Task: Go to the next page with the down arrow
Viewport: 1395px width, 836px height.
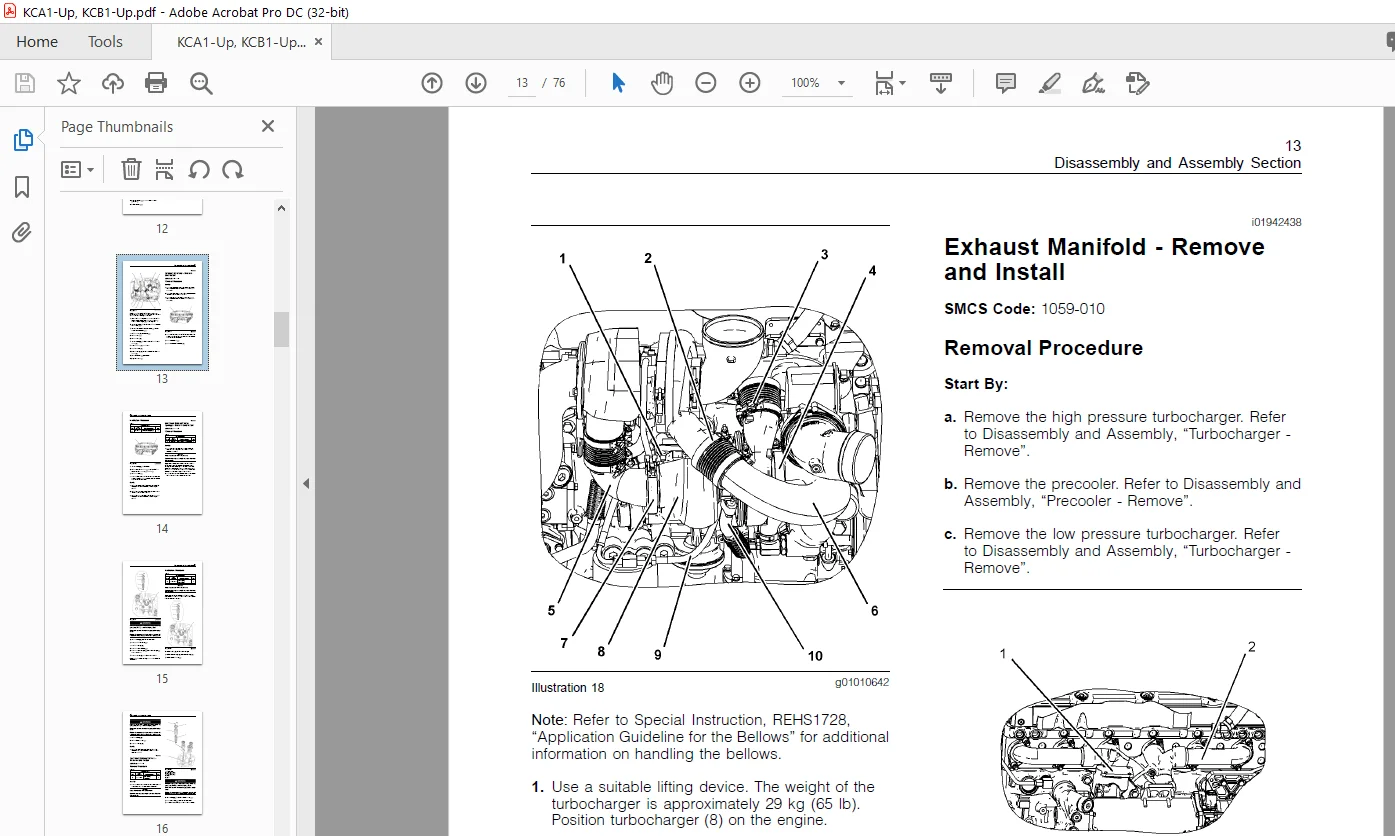Action: coord(476,83)
